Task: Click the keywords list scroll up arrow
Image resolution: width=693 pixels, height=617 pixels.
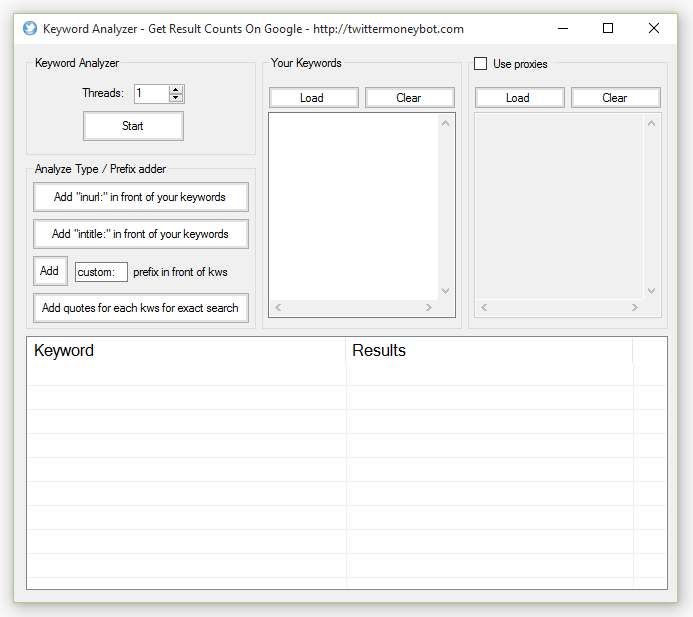Action: click(446, 123)
